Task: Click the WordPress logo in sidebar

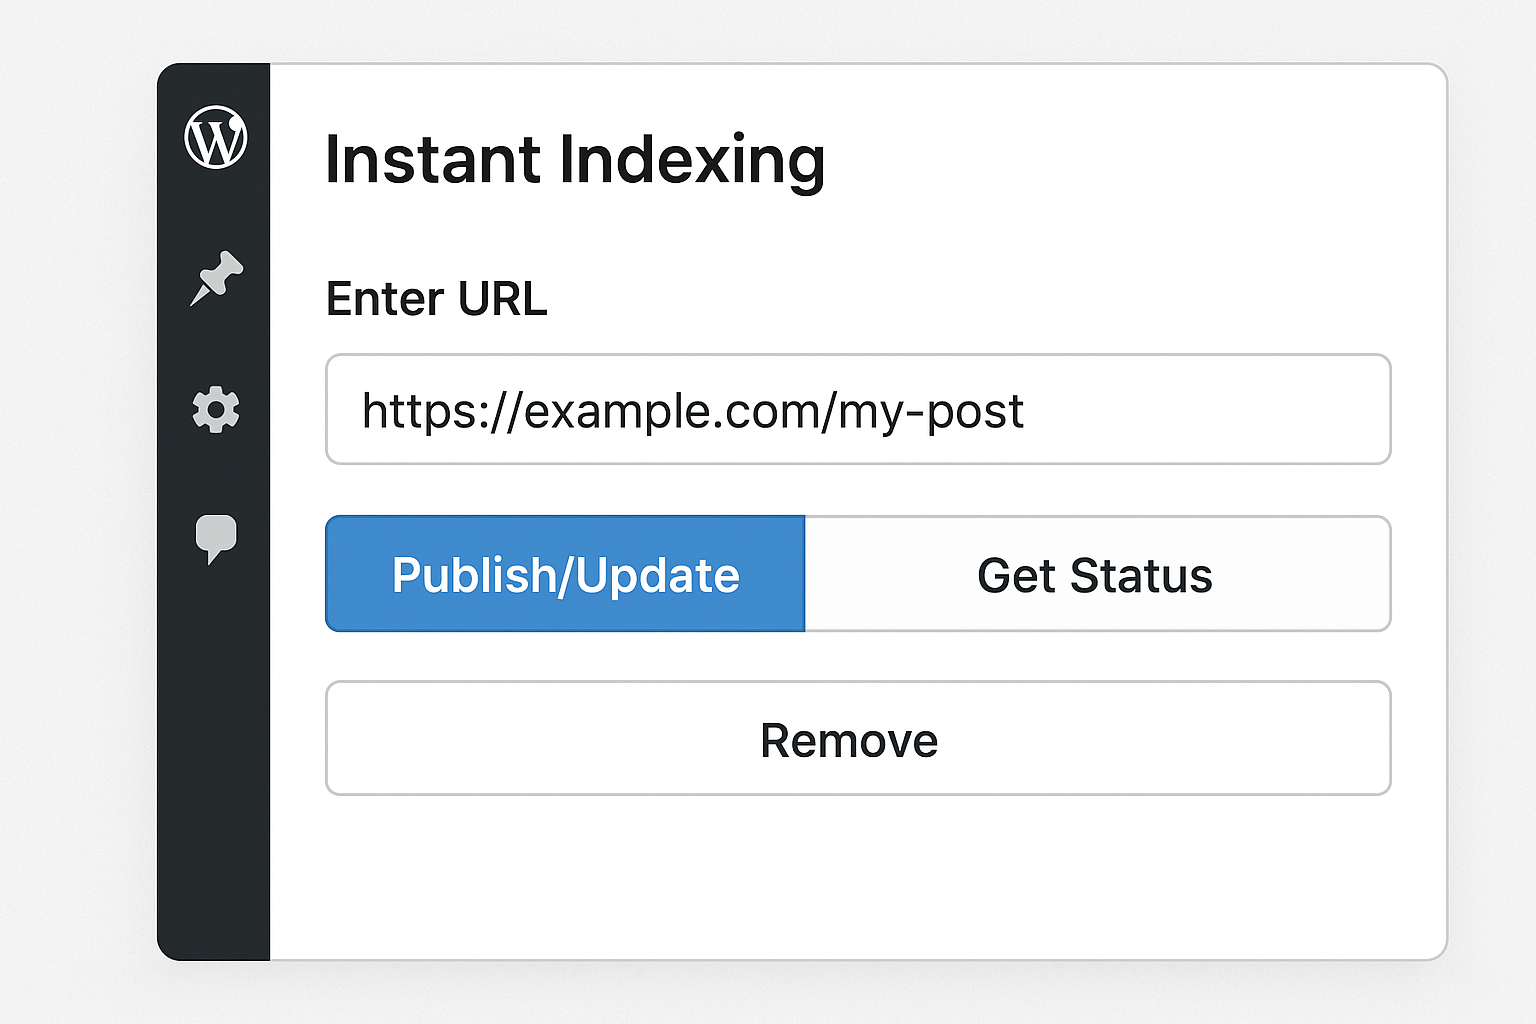Action: coord(216,137)
